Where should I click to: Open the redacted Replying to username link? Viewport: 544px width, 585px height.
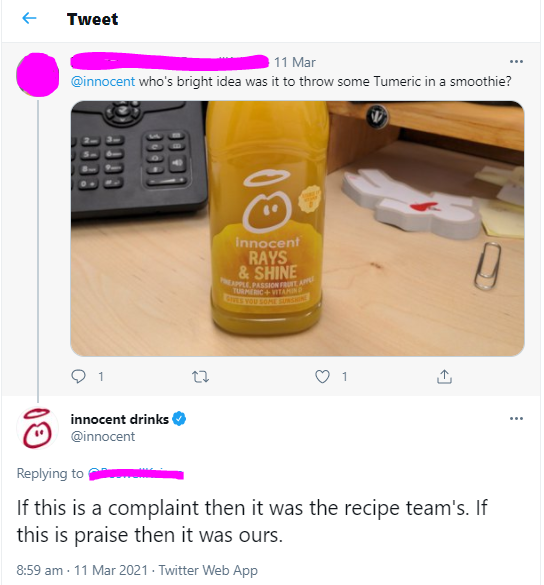(136, 474)
